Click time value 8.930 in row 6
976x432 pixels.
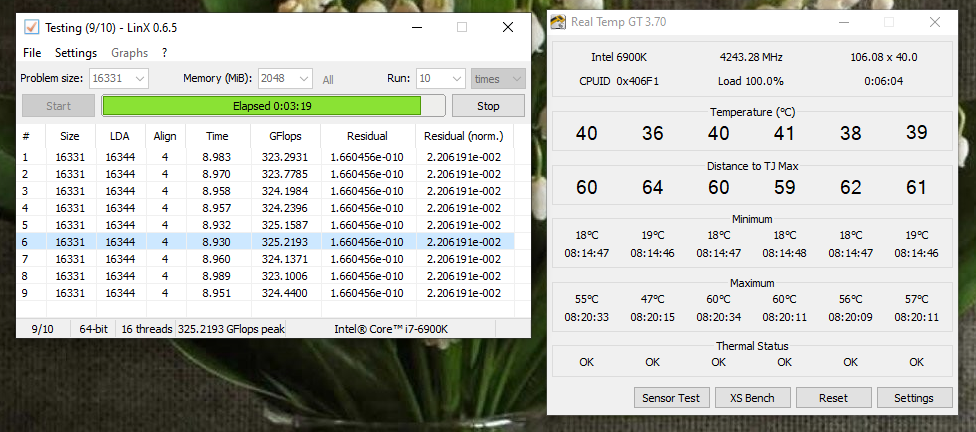pos(217,242)
